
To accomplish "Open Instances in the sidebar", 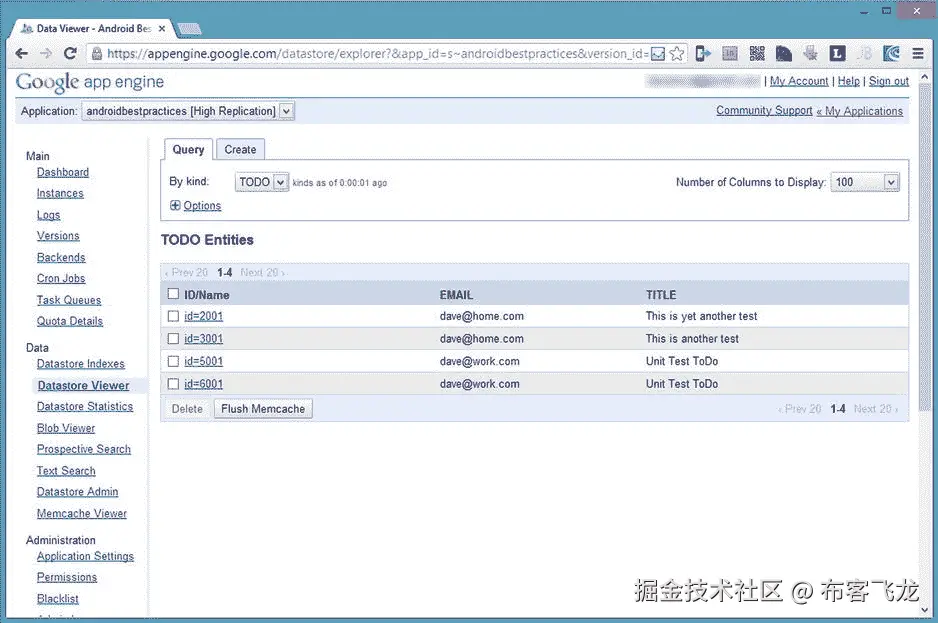I will click(60, 193).
